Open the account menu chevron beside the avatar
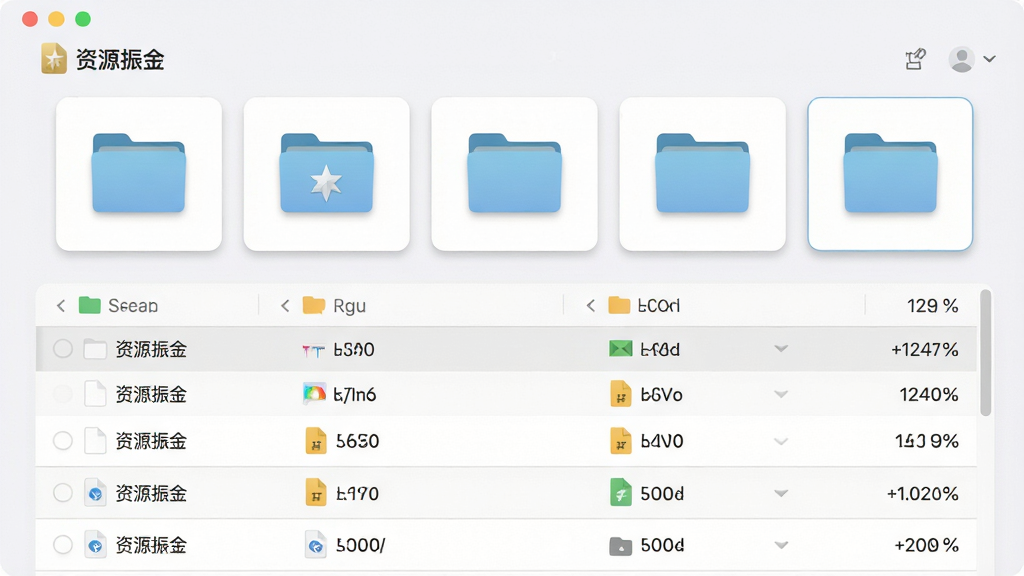 (x=989, y=59)
